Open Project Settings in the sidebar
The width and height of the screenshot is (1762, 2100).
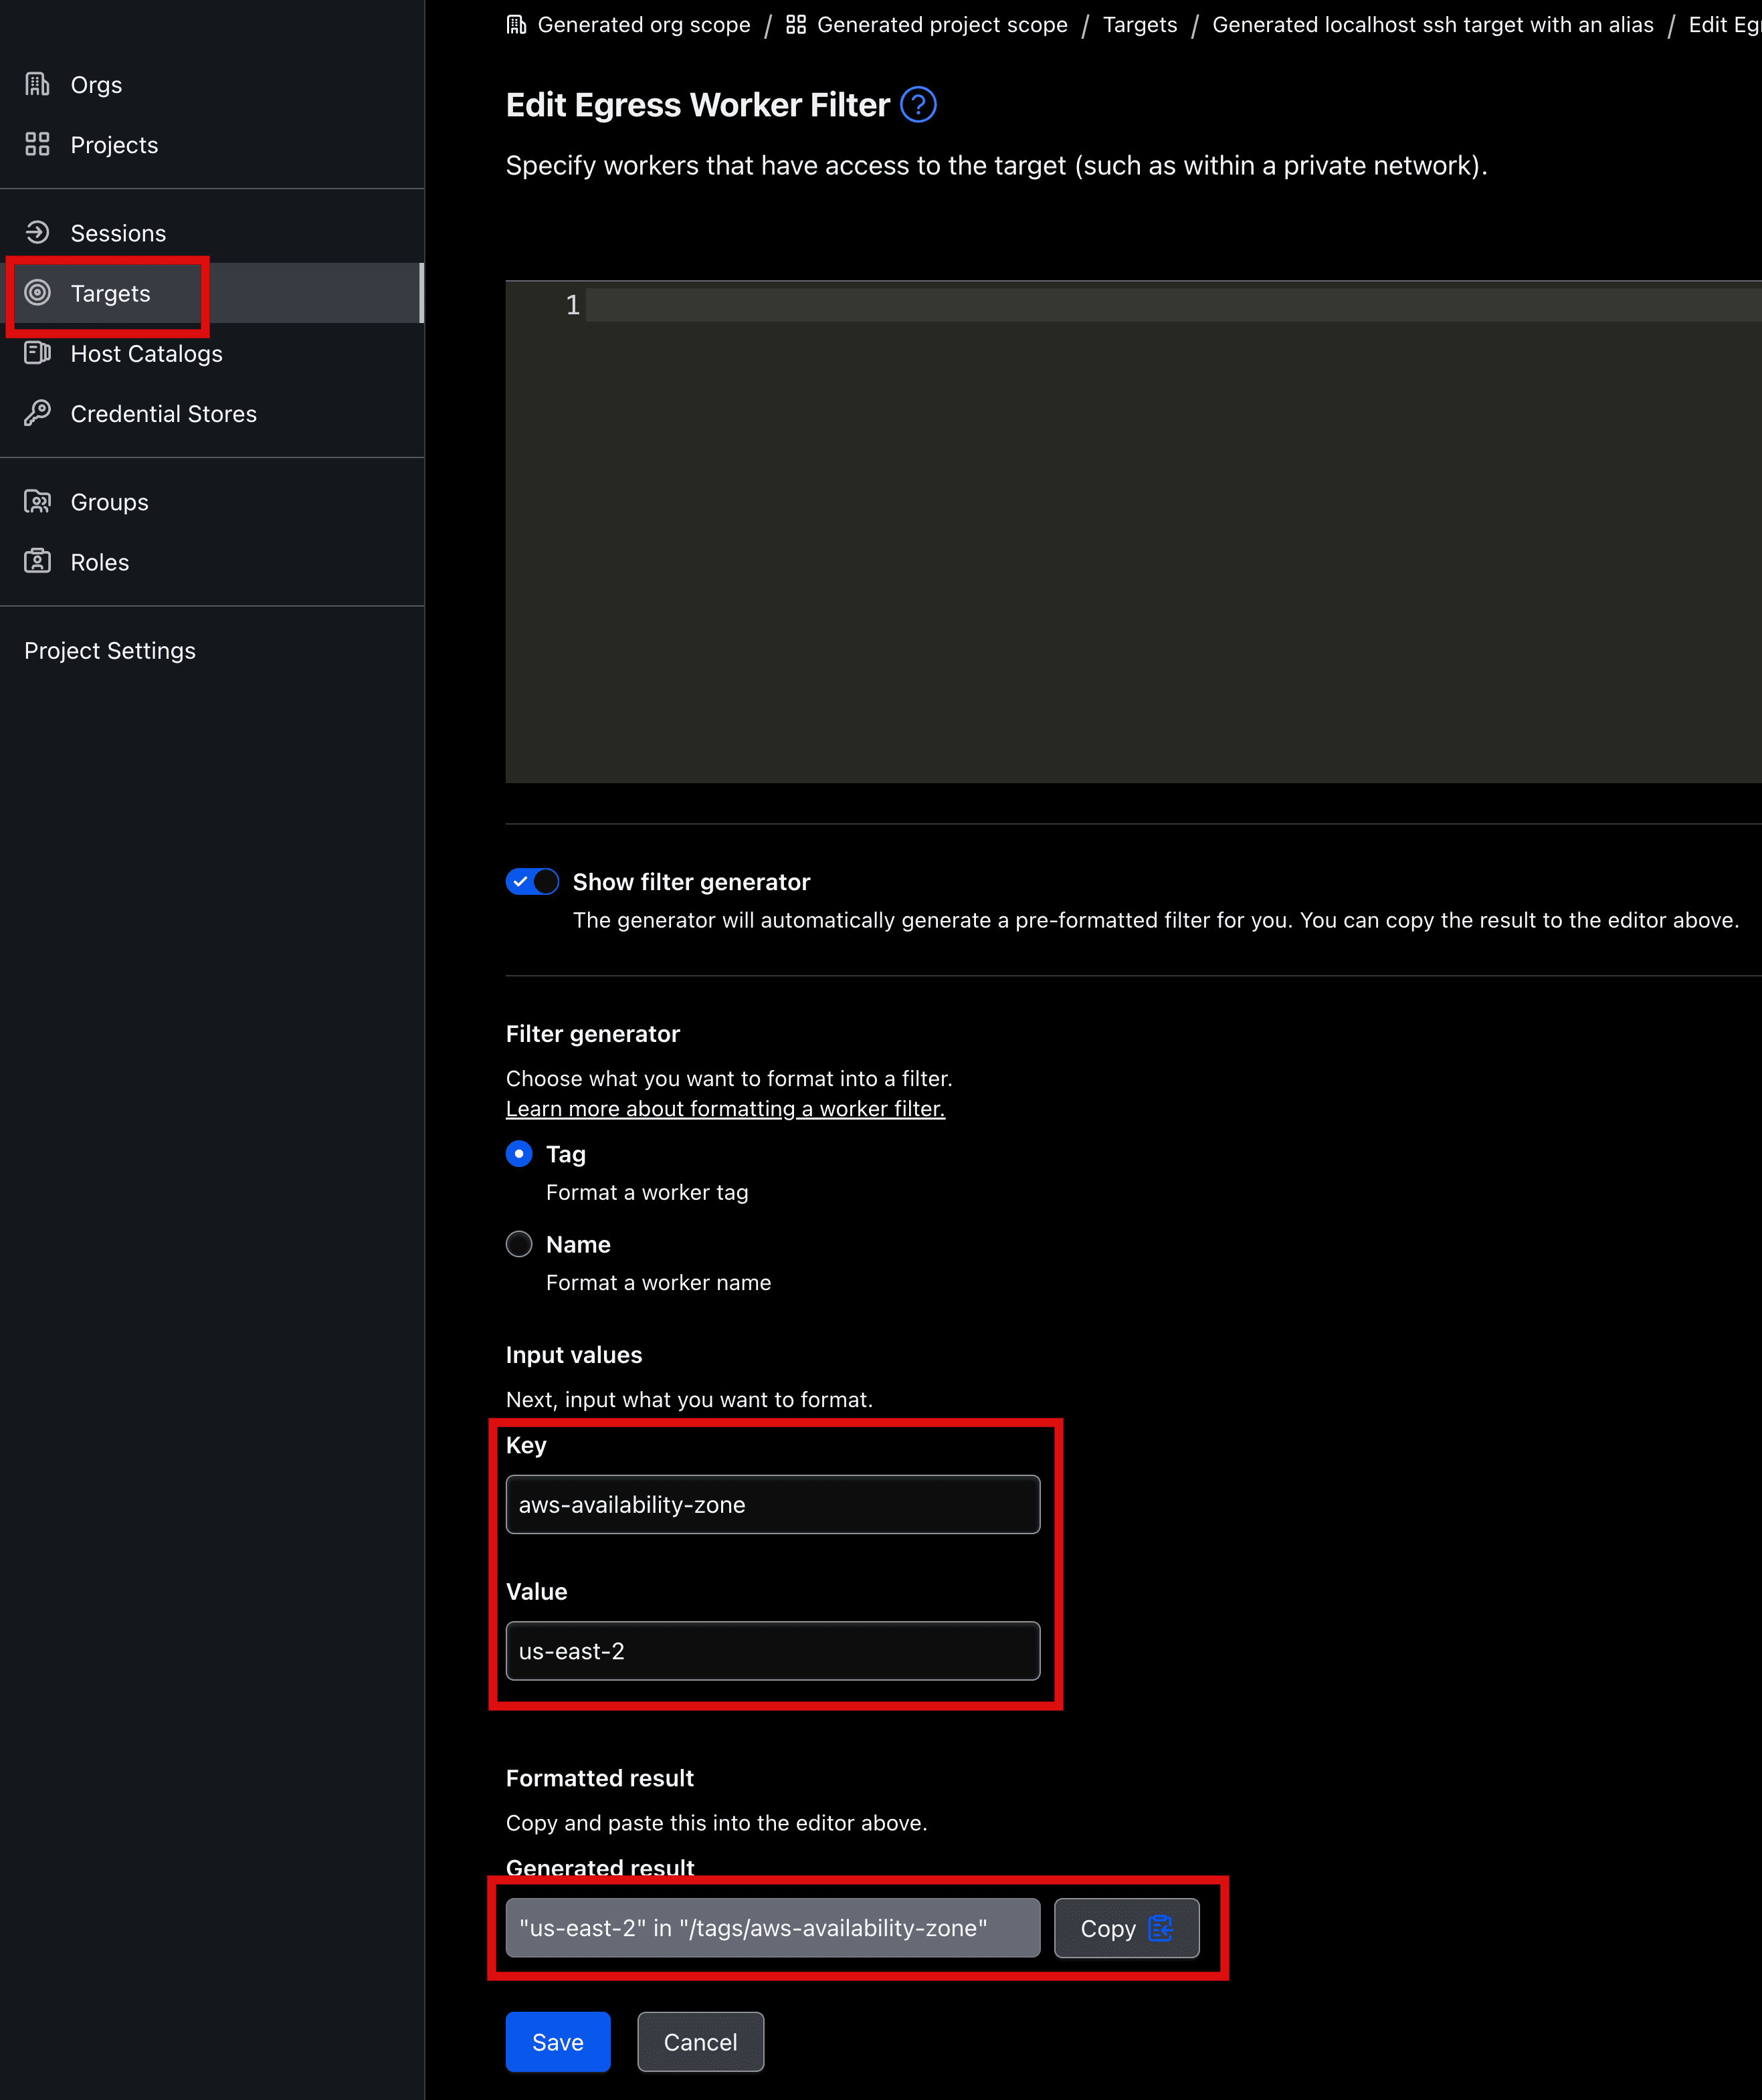(110, 651)
